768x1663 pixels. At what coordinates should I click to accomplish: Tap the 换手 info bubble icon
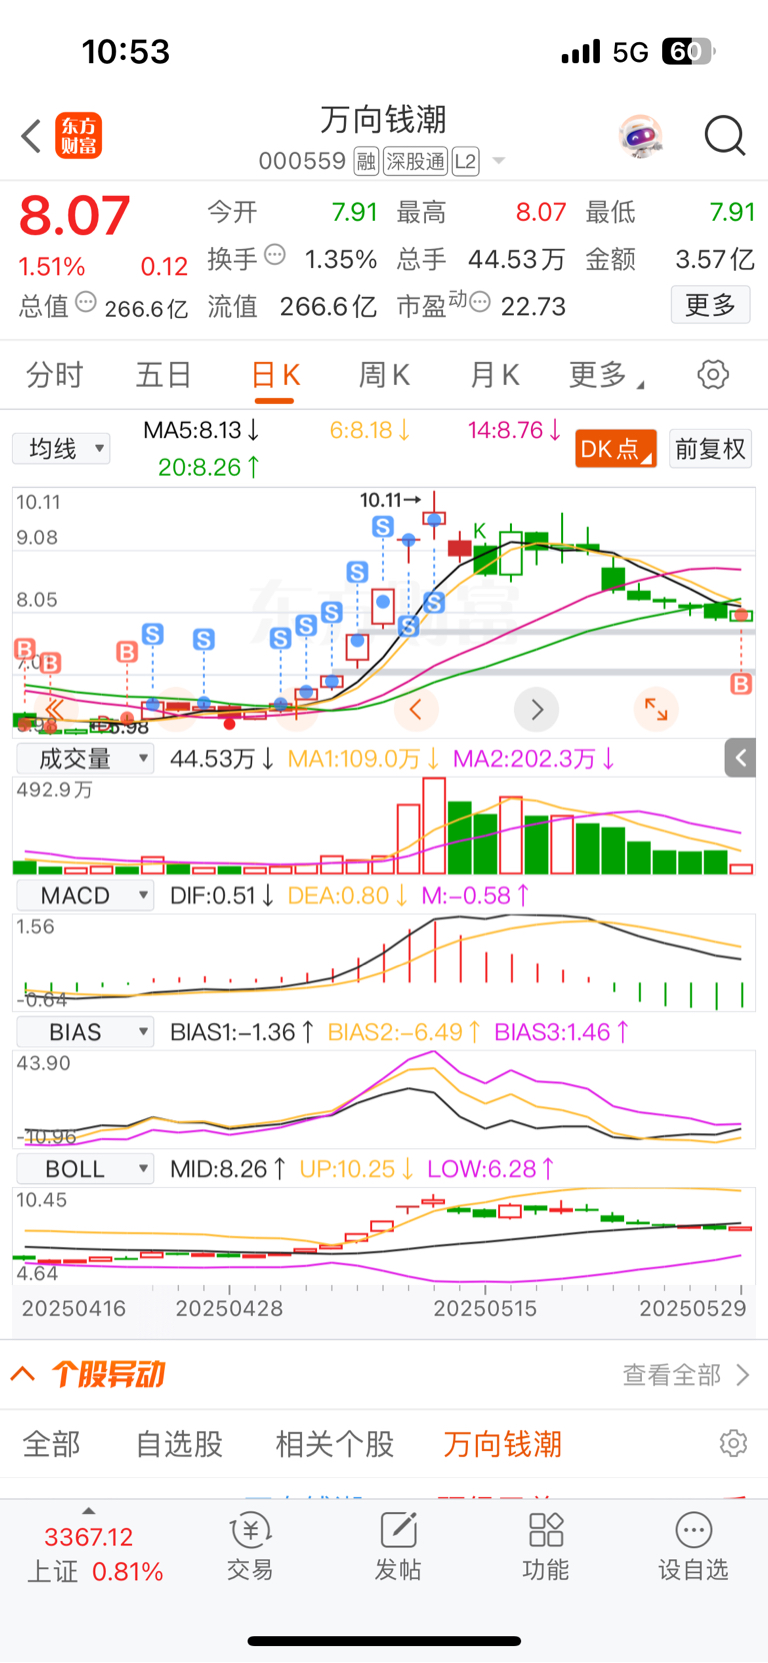point(275,255)
